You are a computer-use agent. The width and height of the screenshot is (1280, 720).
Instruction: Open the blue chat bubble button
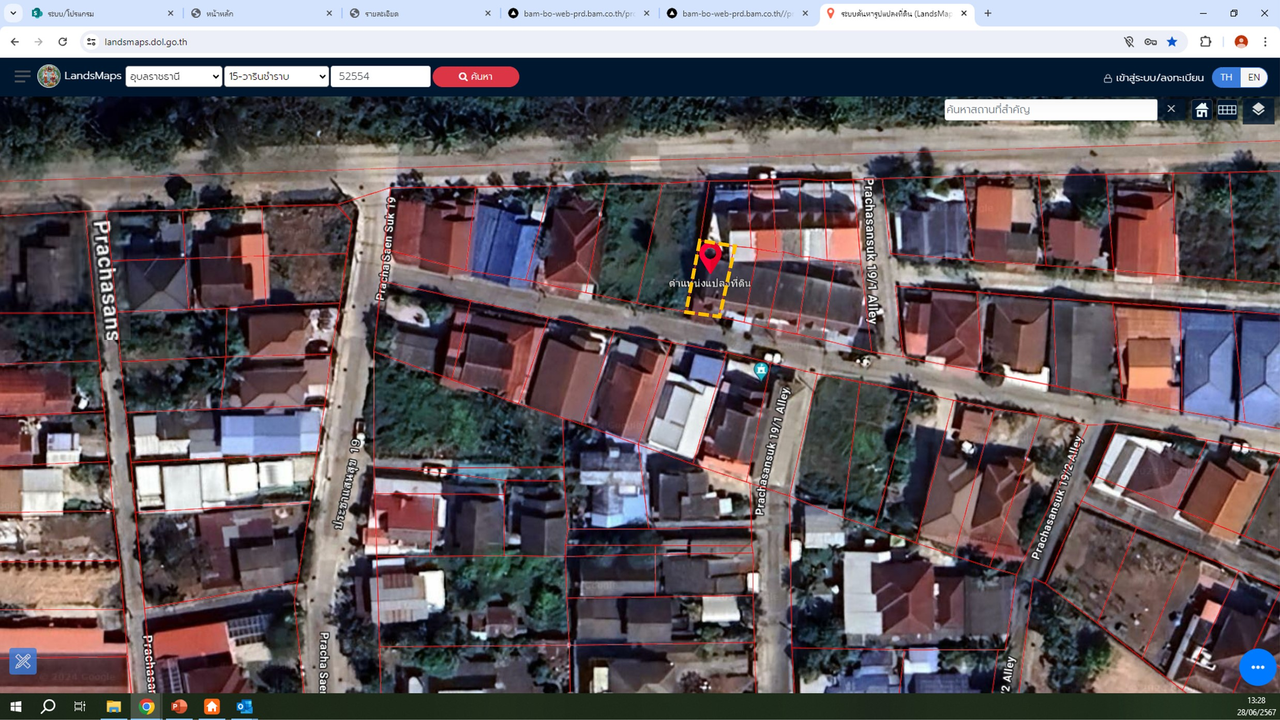click(1257, 667)
